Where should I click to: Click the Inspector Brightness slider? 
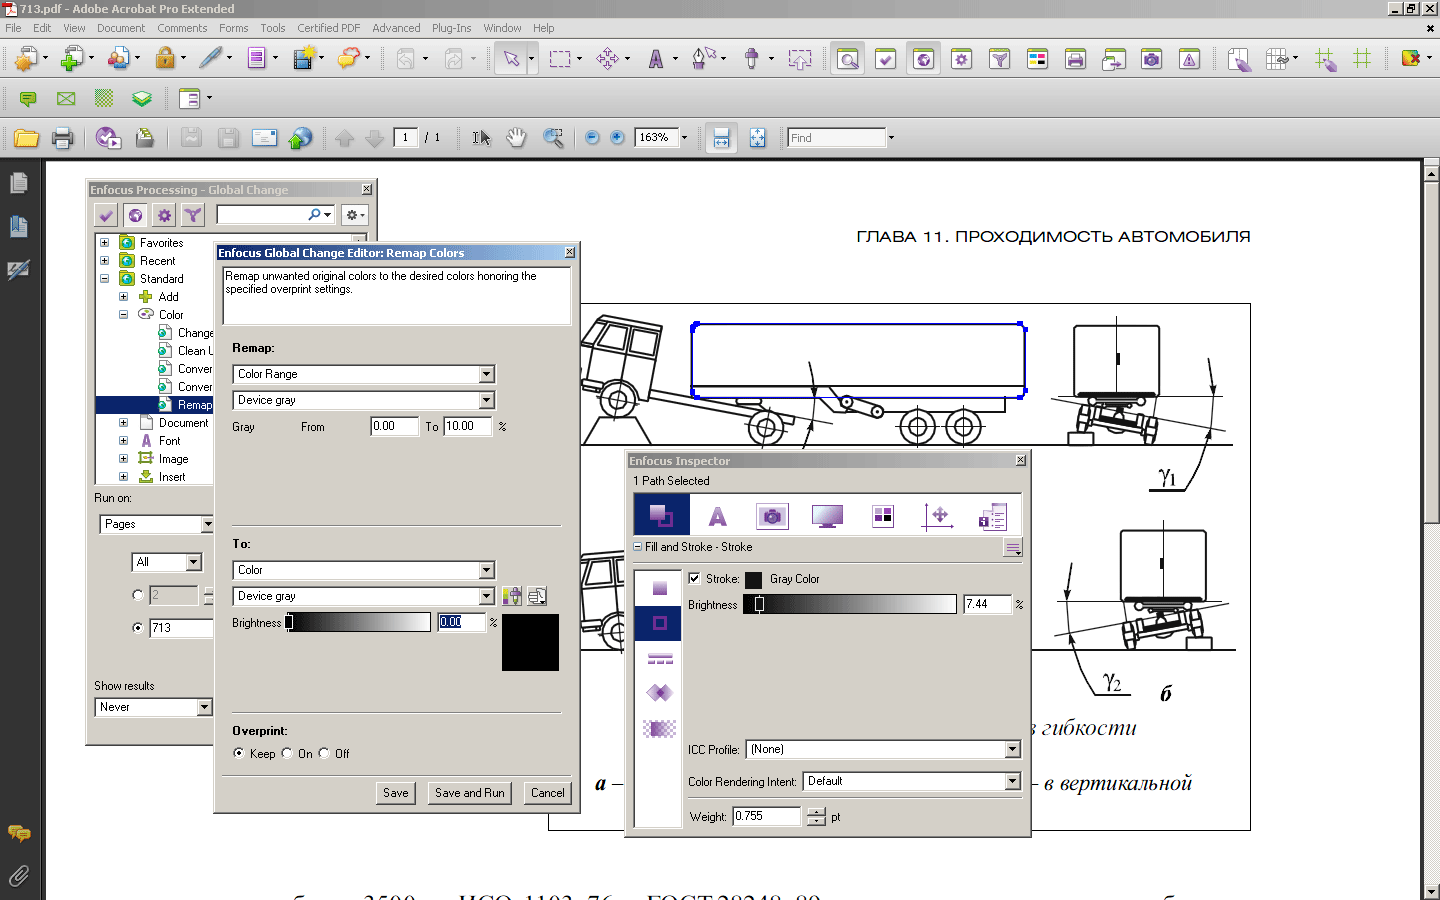850,604
